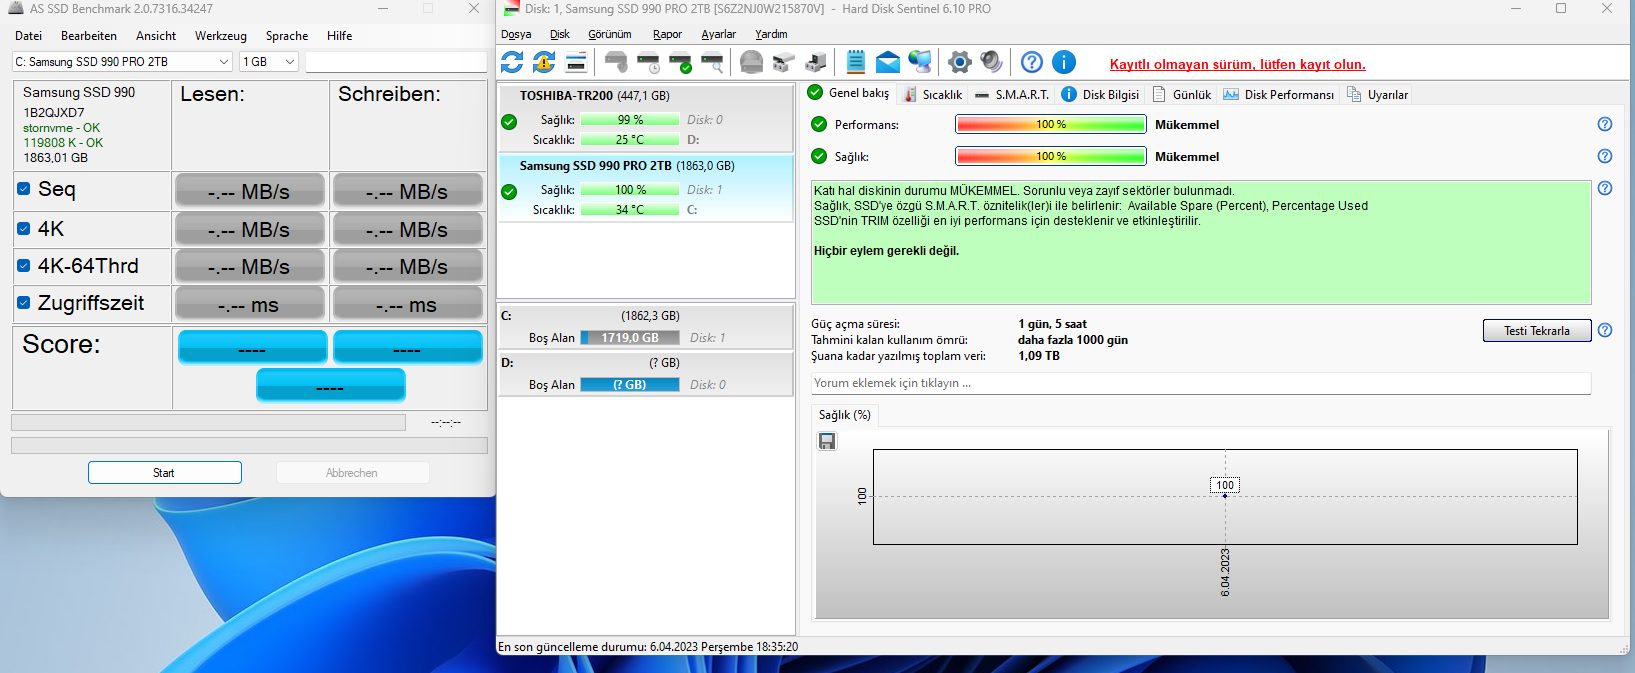Screen dimensions: 1635x673
Task: Open the Disk menu in Hard Disk Sentinel
Action: [x=560, y=34]
